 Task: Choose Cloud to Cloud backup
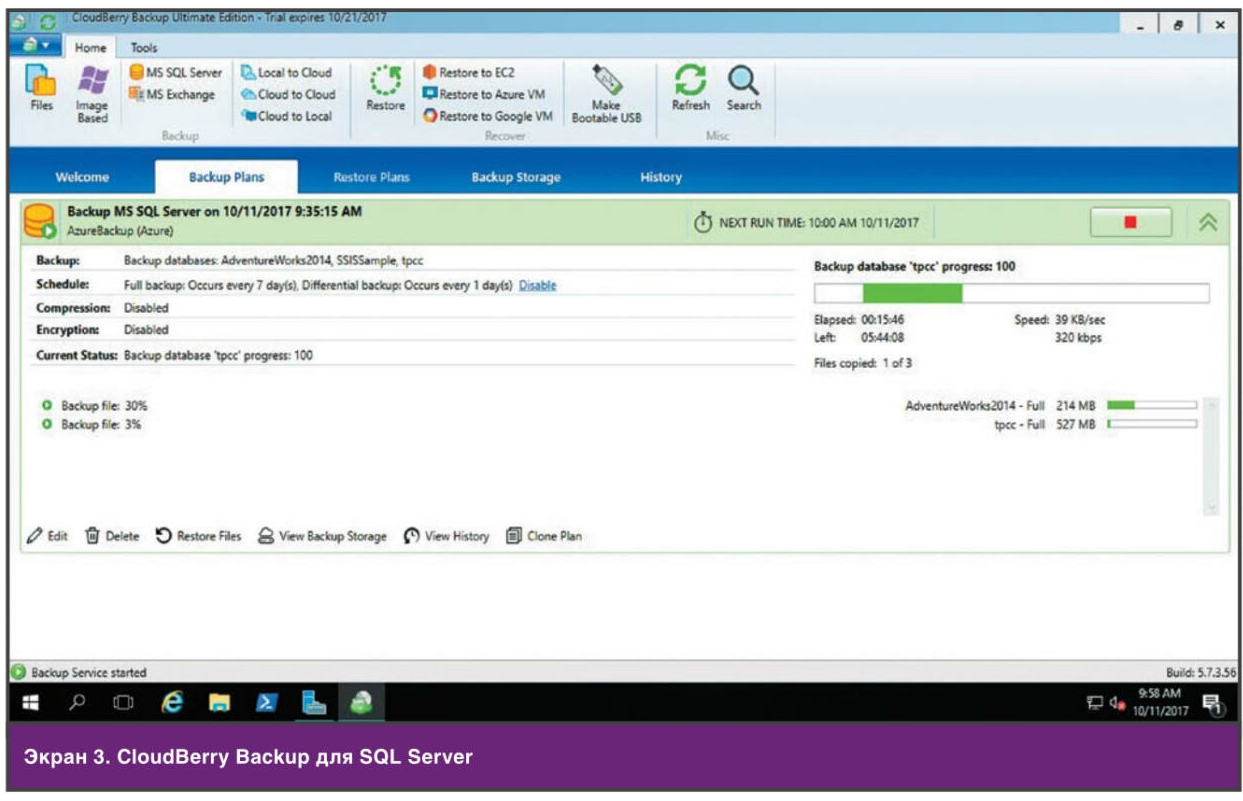tap(288, 95)
